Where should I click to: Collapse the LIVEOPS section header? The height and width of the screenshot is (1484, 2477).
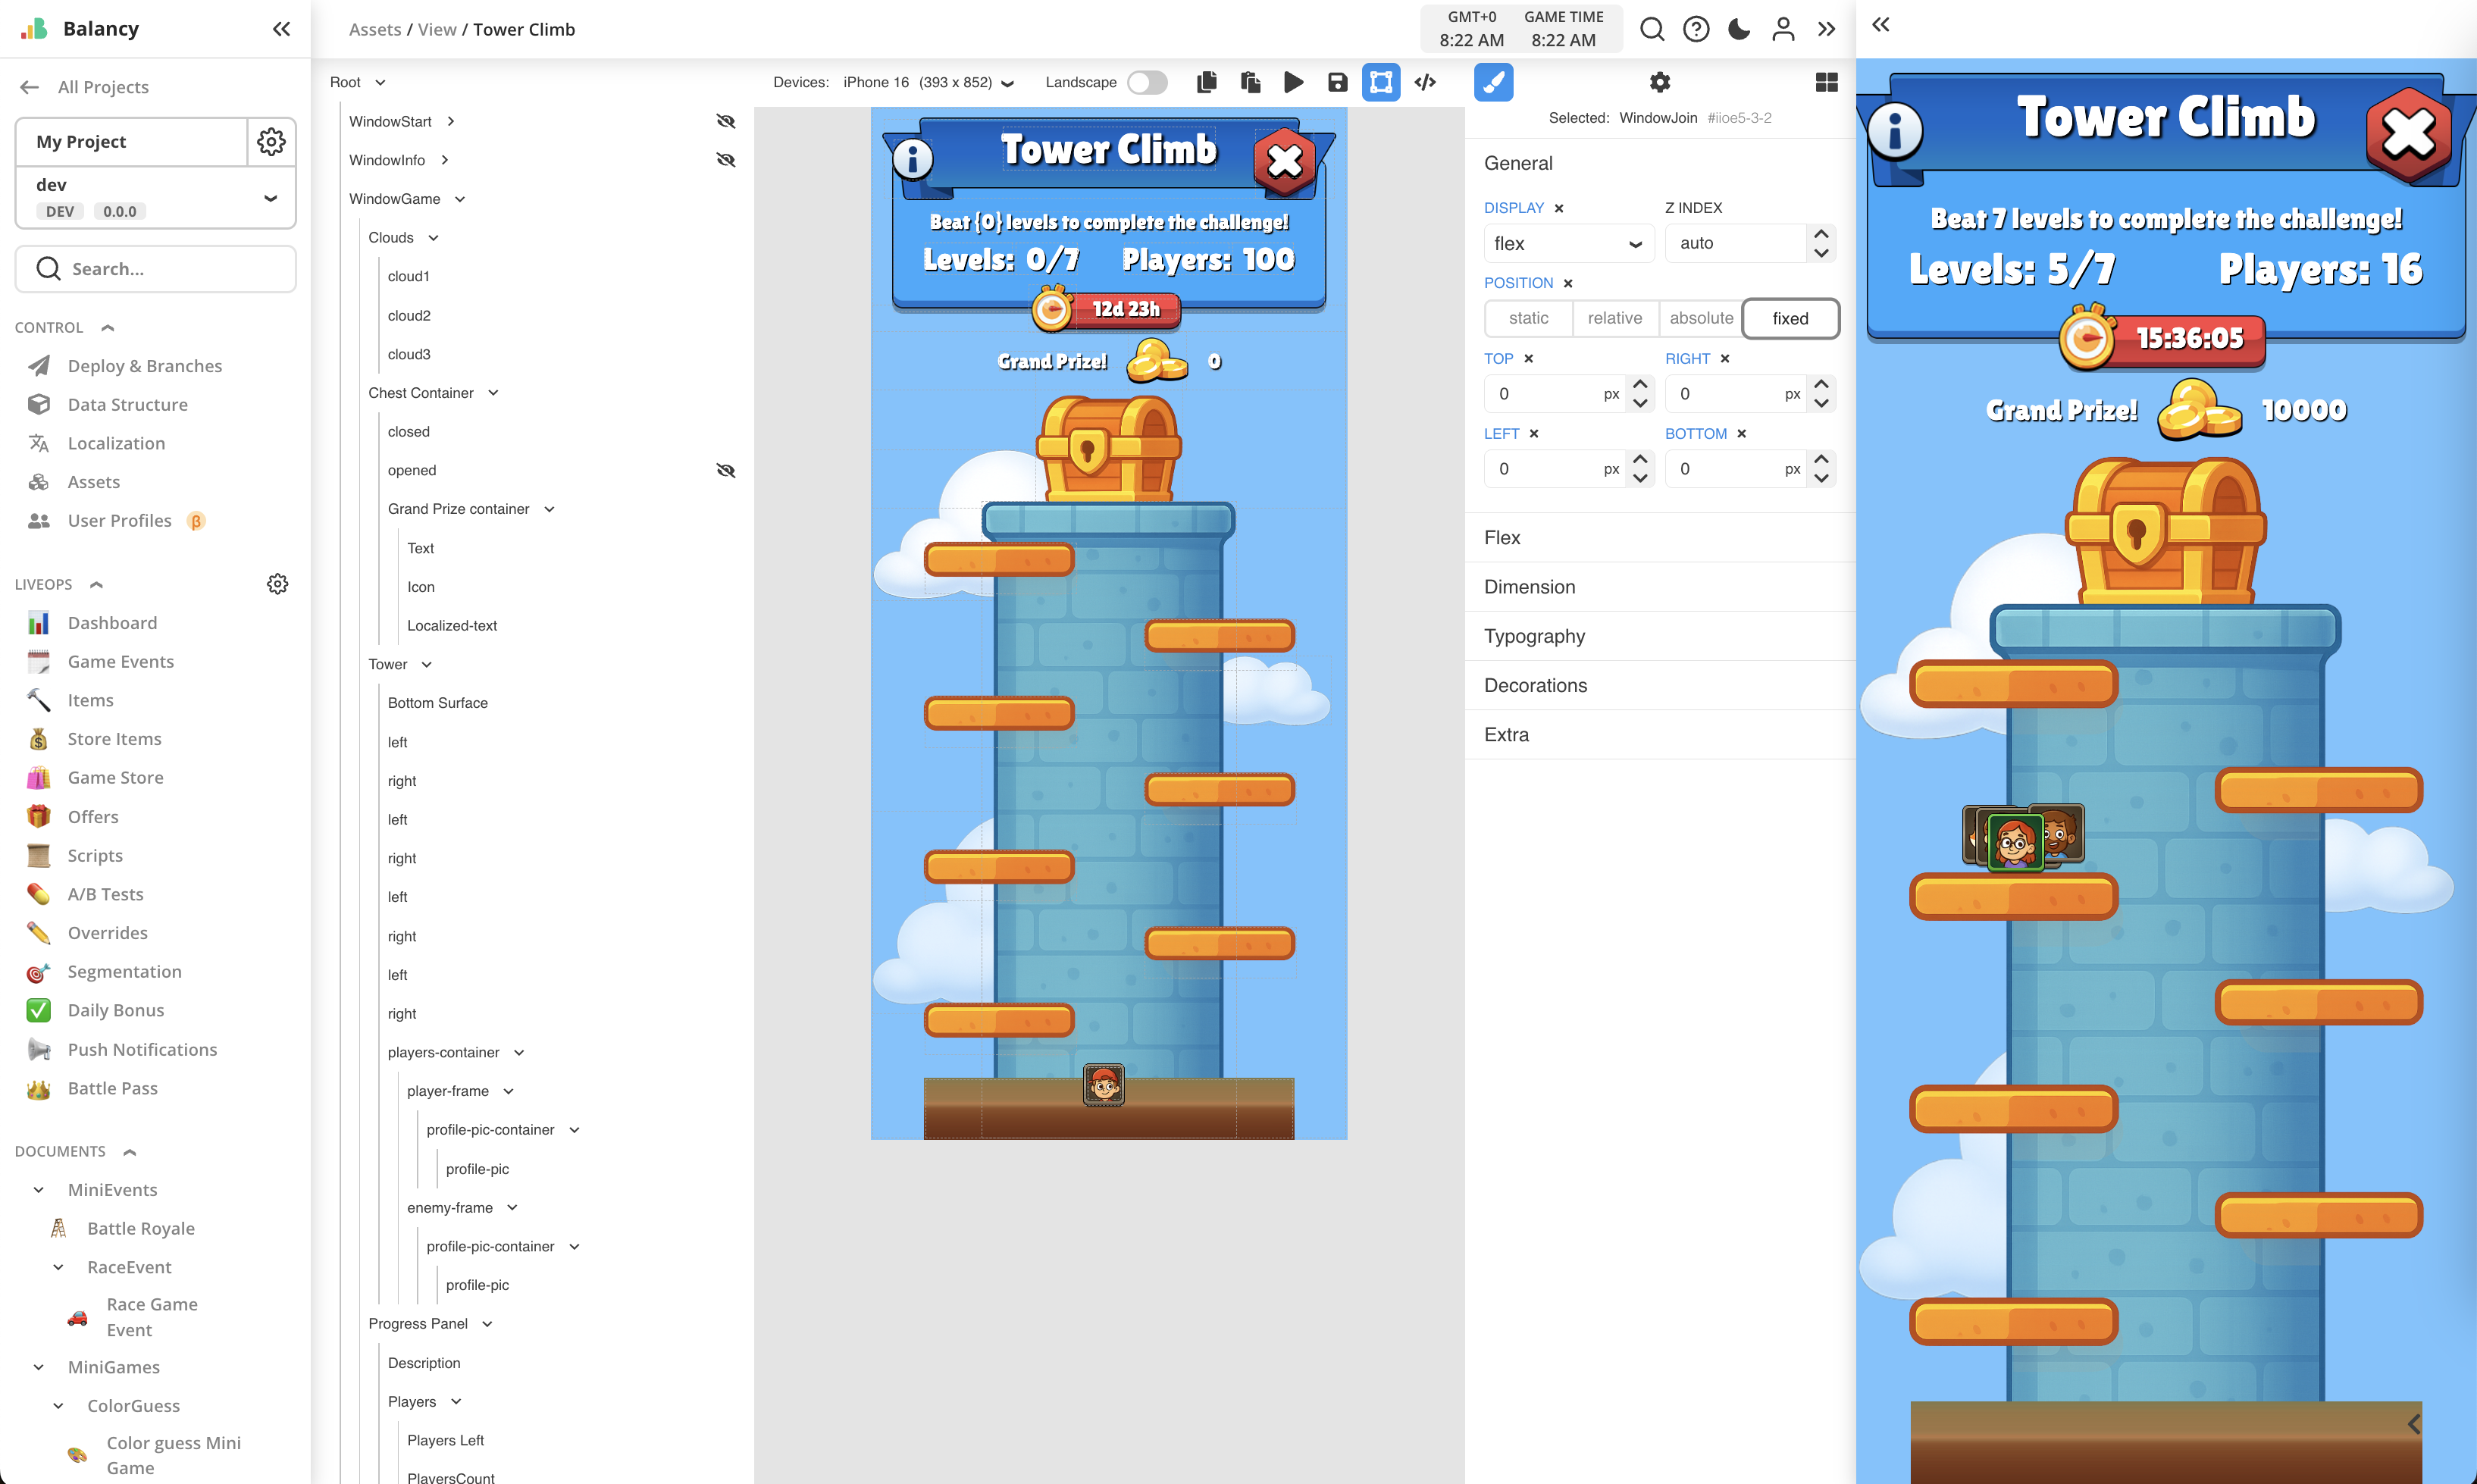96,584
